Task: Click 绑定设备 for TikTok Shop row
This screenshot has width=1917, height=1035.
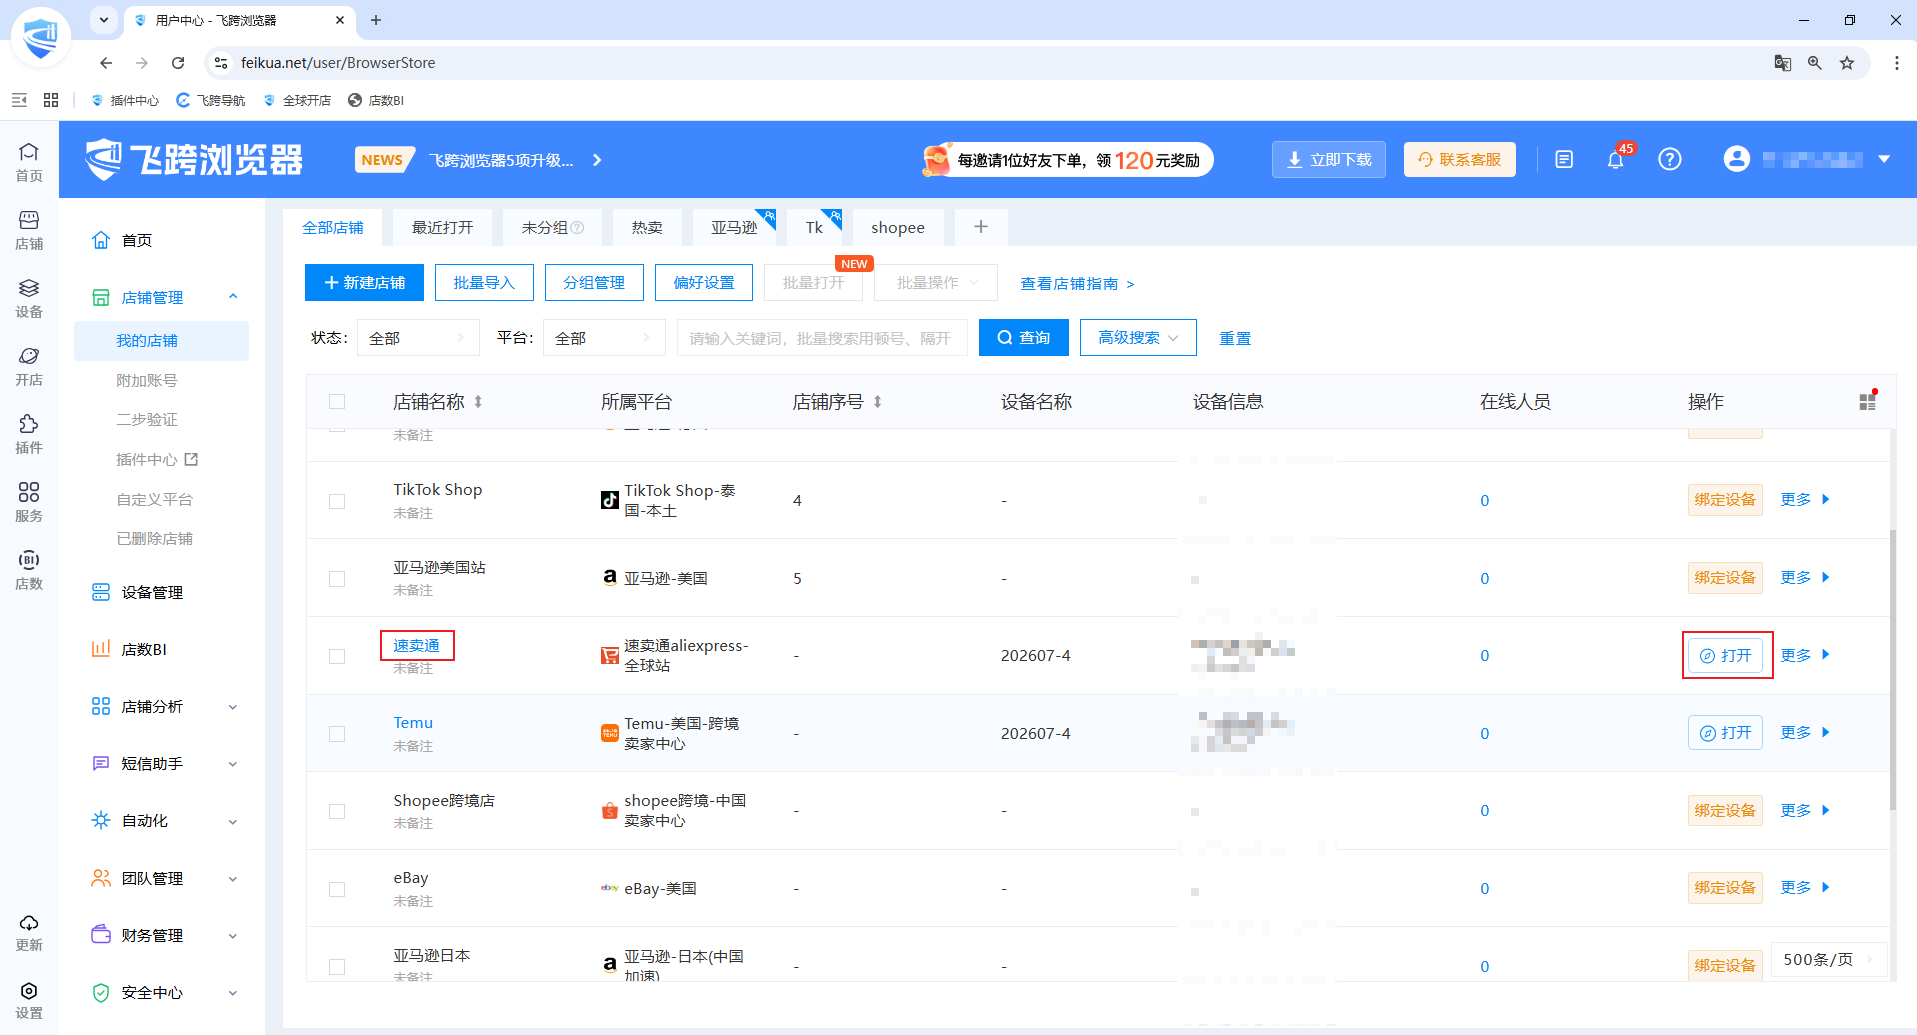Action: [x=1725, y=500]
